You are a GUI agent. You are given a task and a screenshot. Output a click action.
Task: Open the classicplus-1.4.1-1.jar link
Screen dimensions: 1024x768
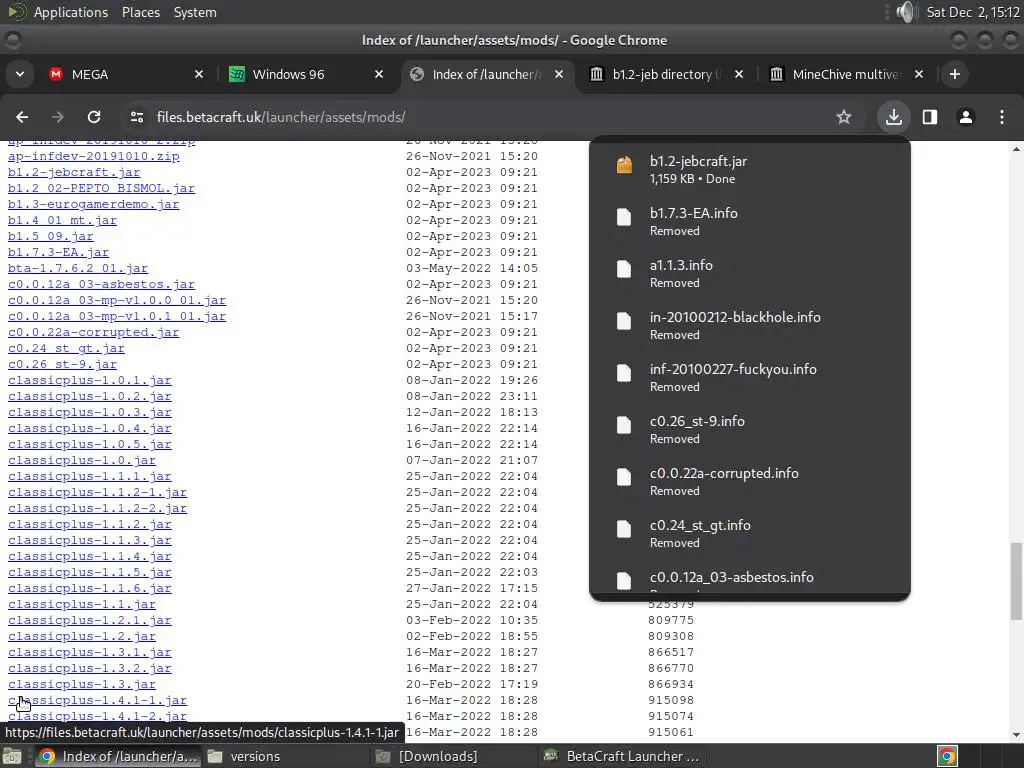(97, 700)
